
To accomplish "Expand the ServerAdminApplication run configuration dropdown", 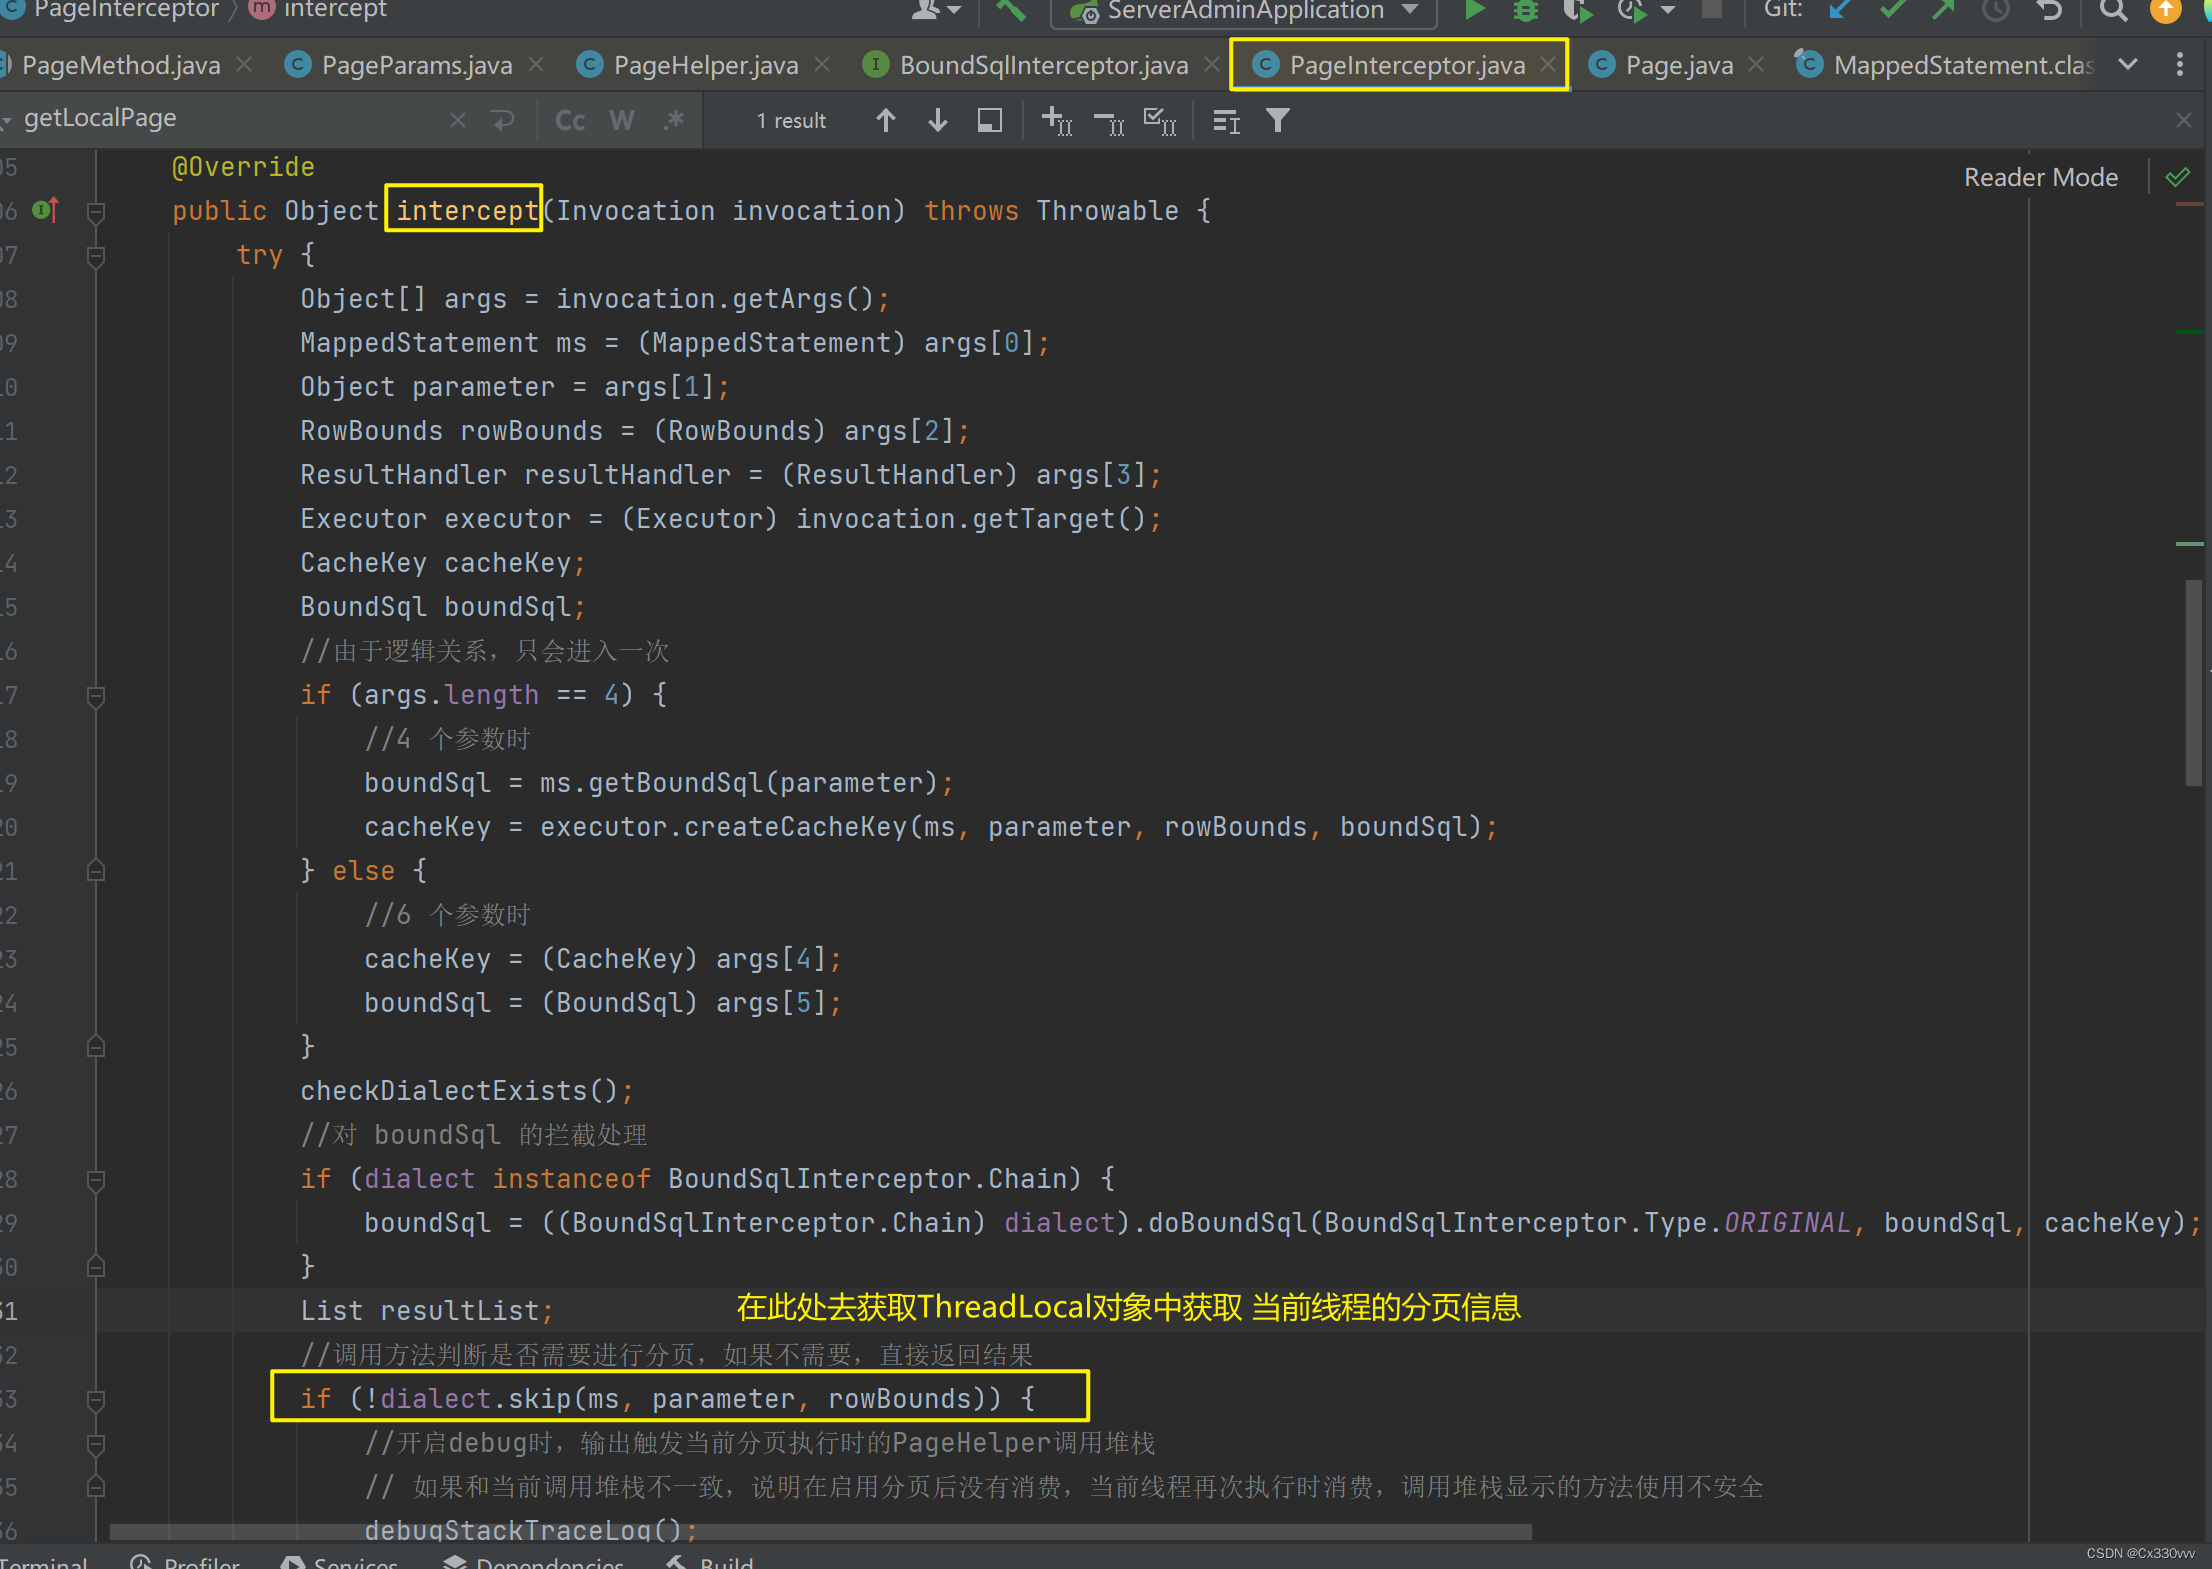I will point(1410,10).
